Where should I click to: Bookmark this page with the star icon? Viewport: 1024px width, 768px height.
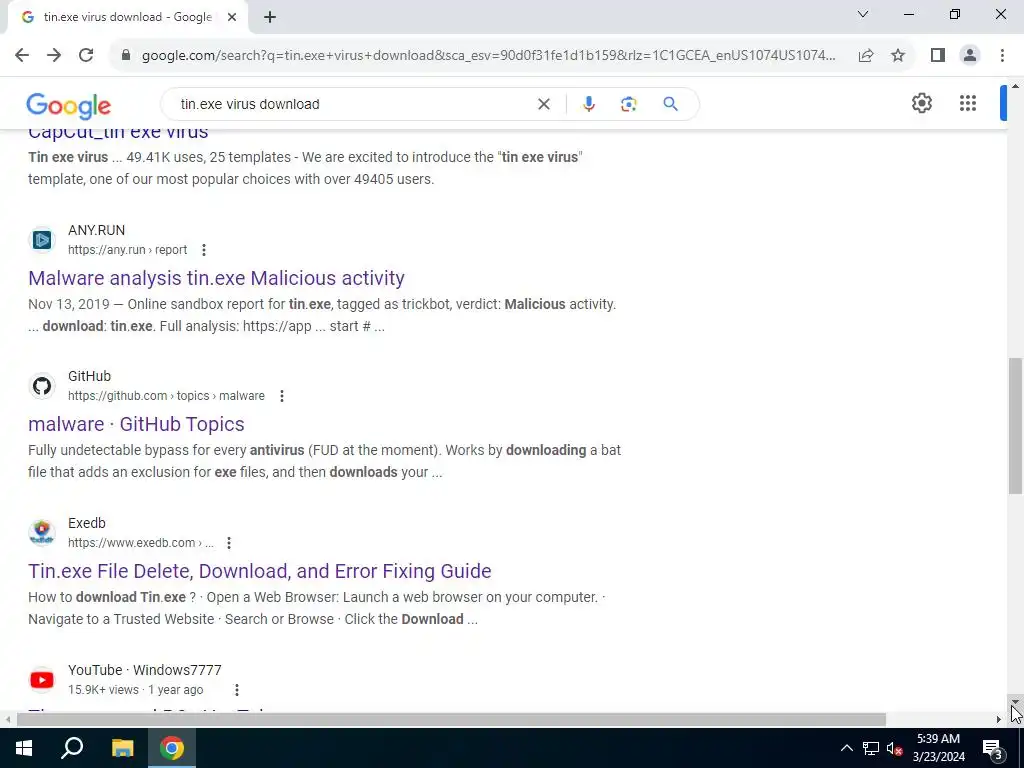pyautogui.click(x=898, y=56)
